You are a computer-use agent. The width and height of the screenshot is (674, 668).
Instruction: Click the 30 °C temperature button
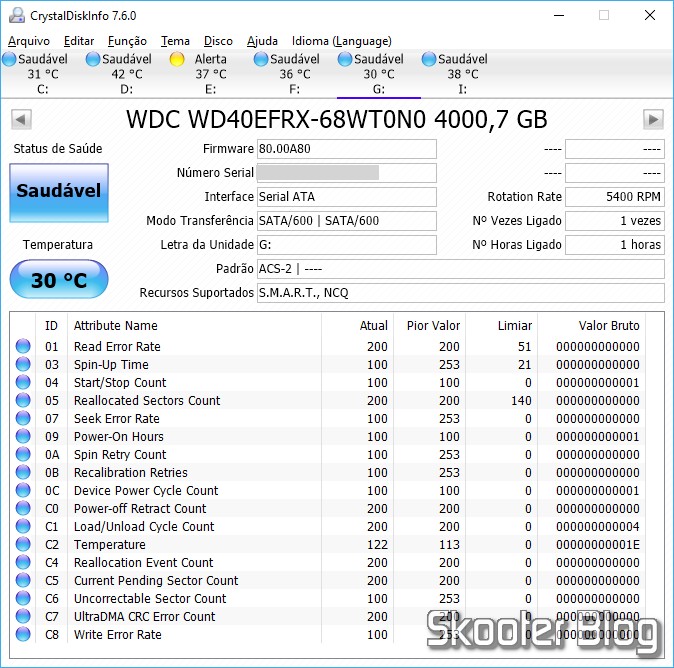coord(59,279)
